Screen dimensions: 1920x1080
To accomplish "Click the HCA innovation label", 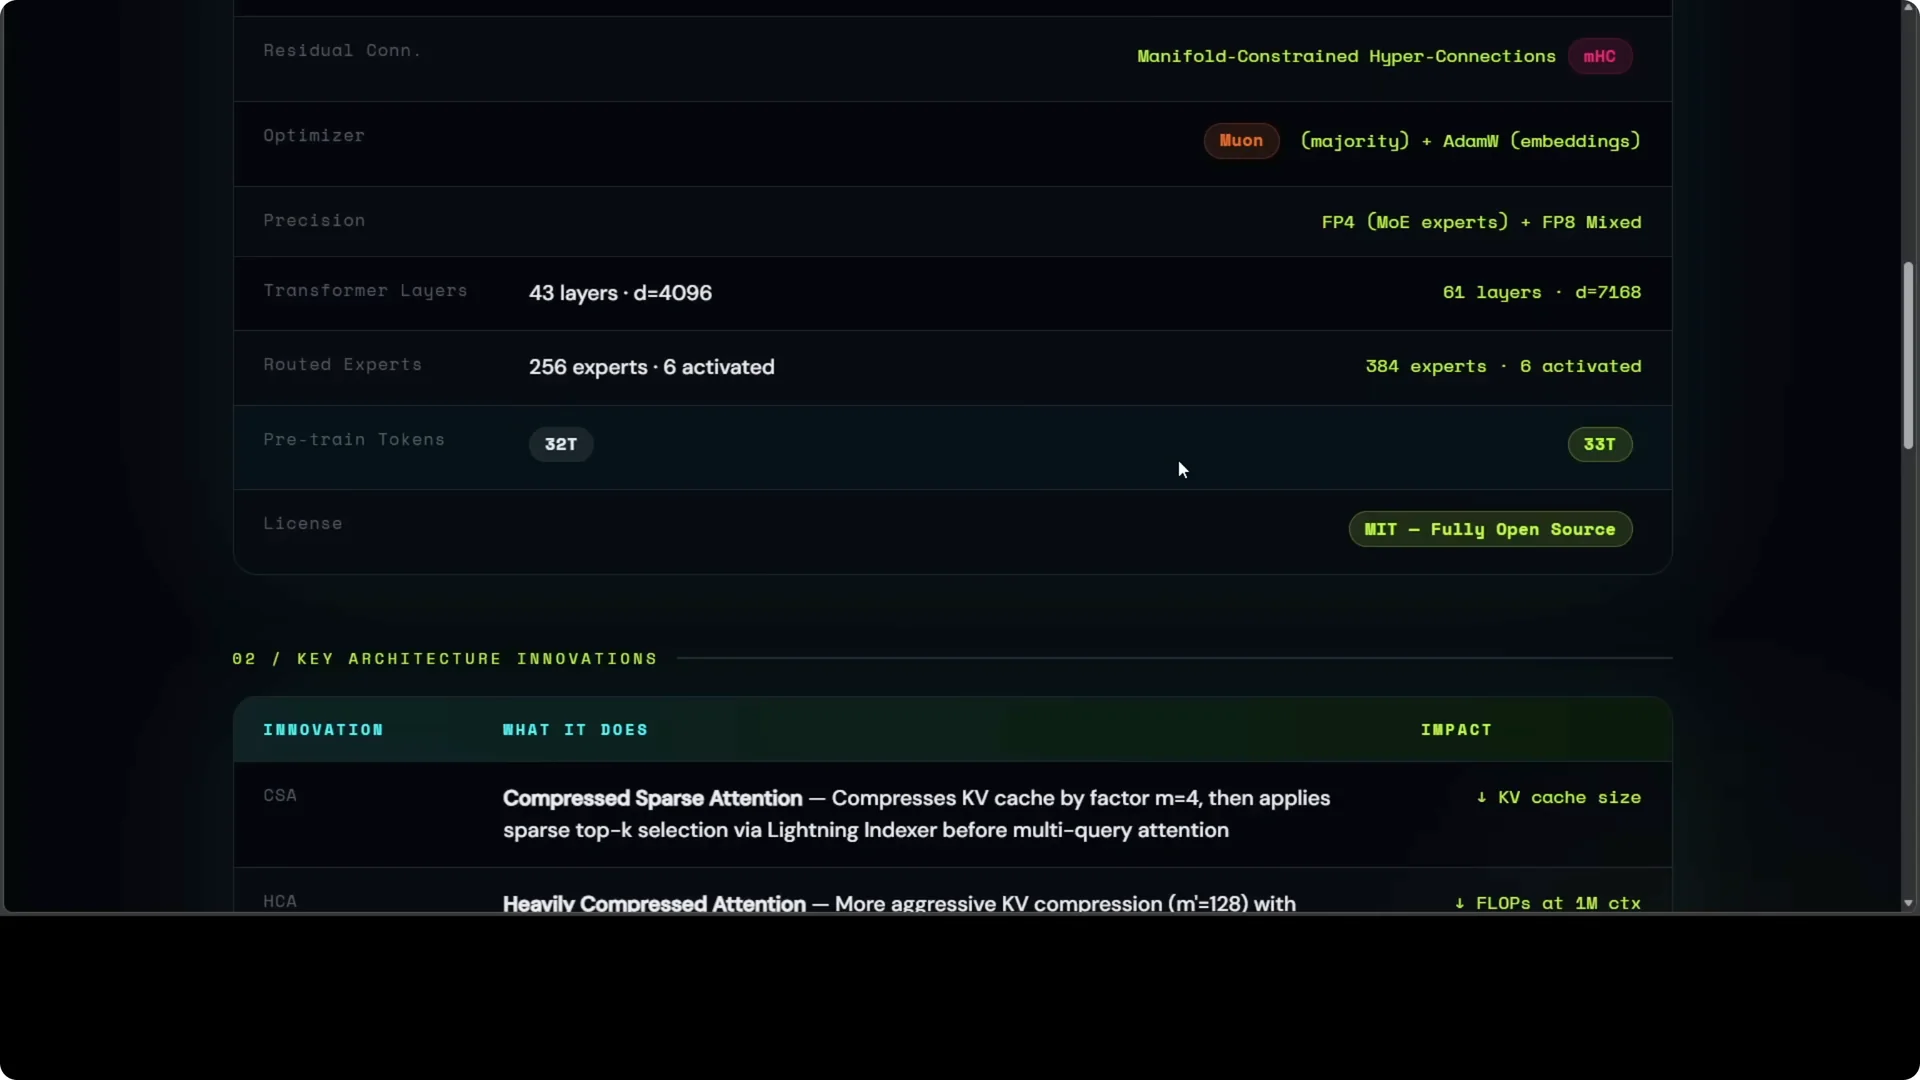I will pyautogui.click(x=280, y=901).
